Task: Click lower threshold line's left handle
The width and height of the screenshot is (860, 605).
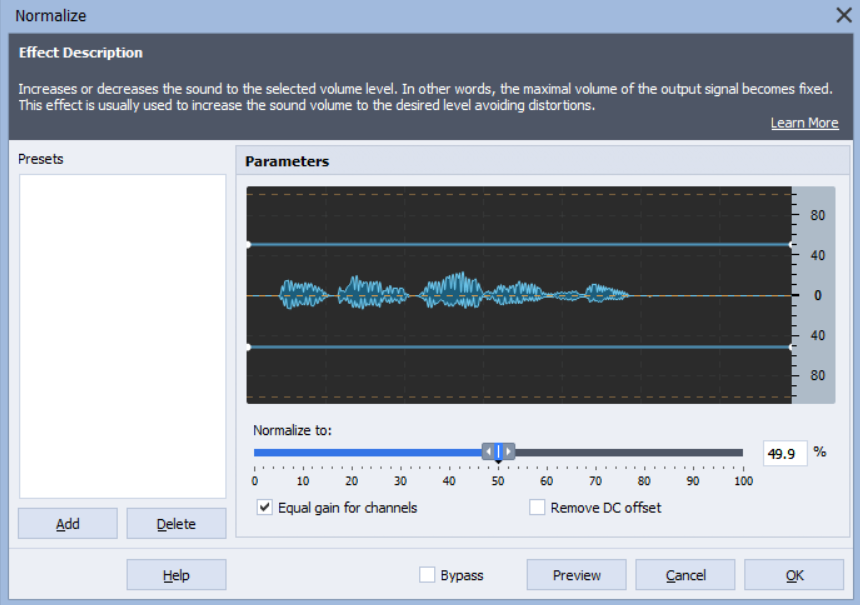Action: click(x=248, y=347)
